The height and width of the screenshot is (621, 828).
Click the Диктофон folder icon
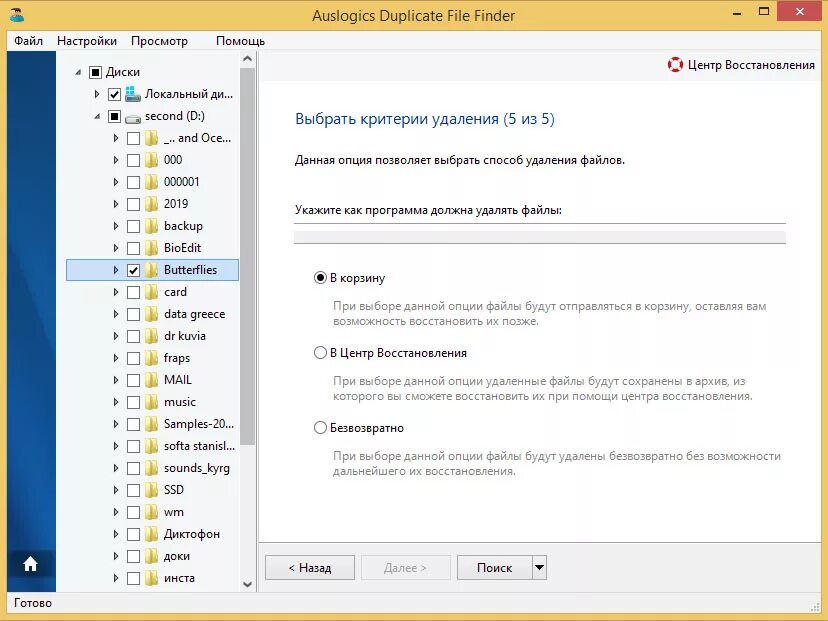coord(151,534)
